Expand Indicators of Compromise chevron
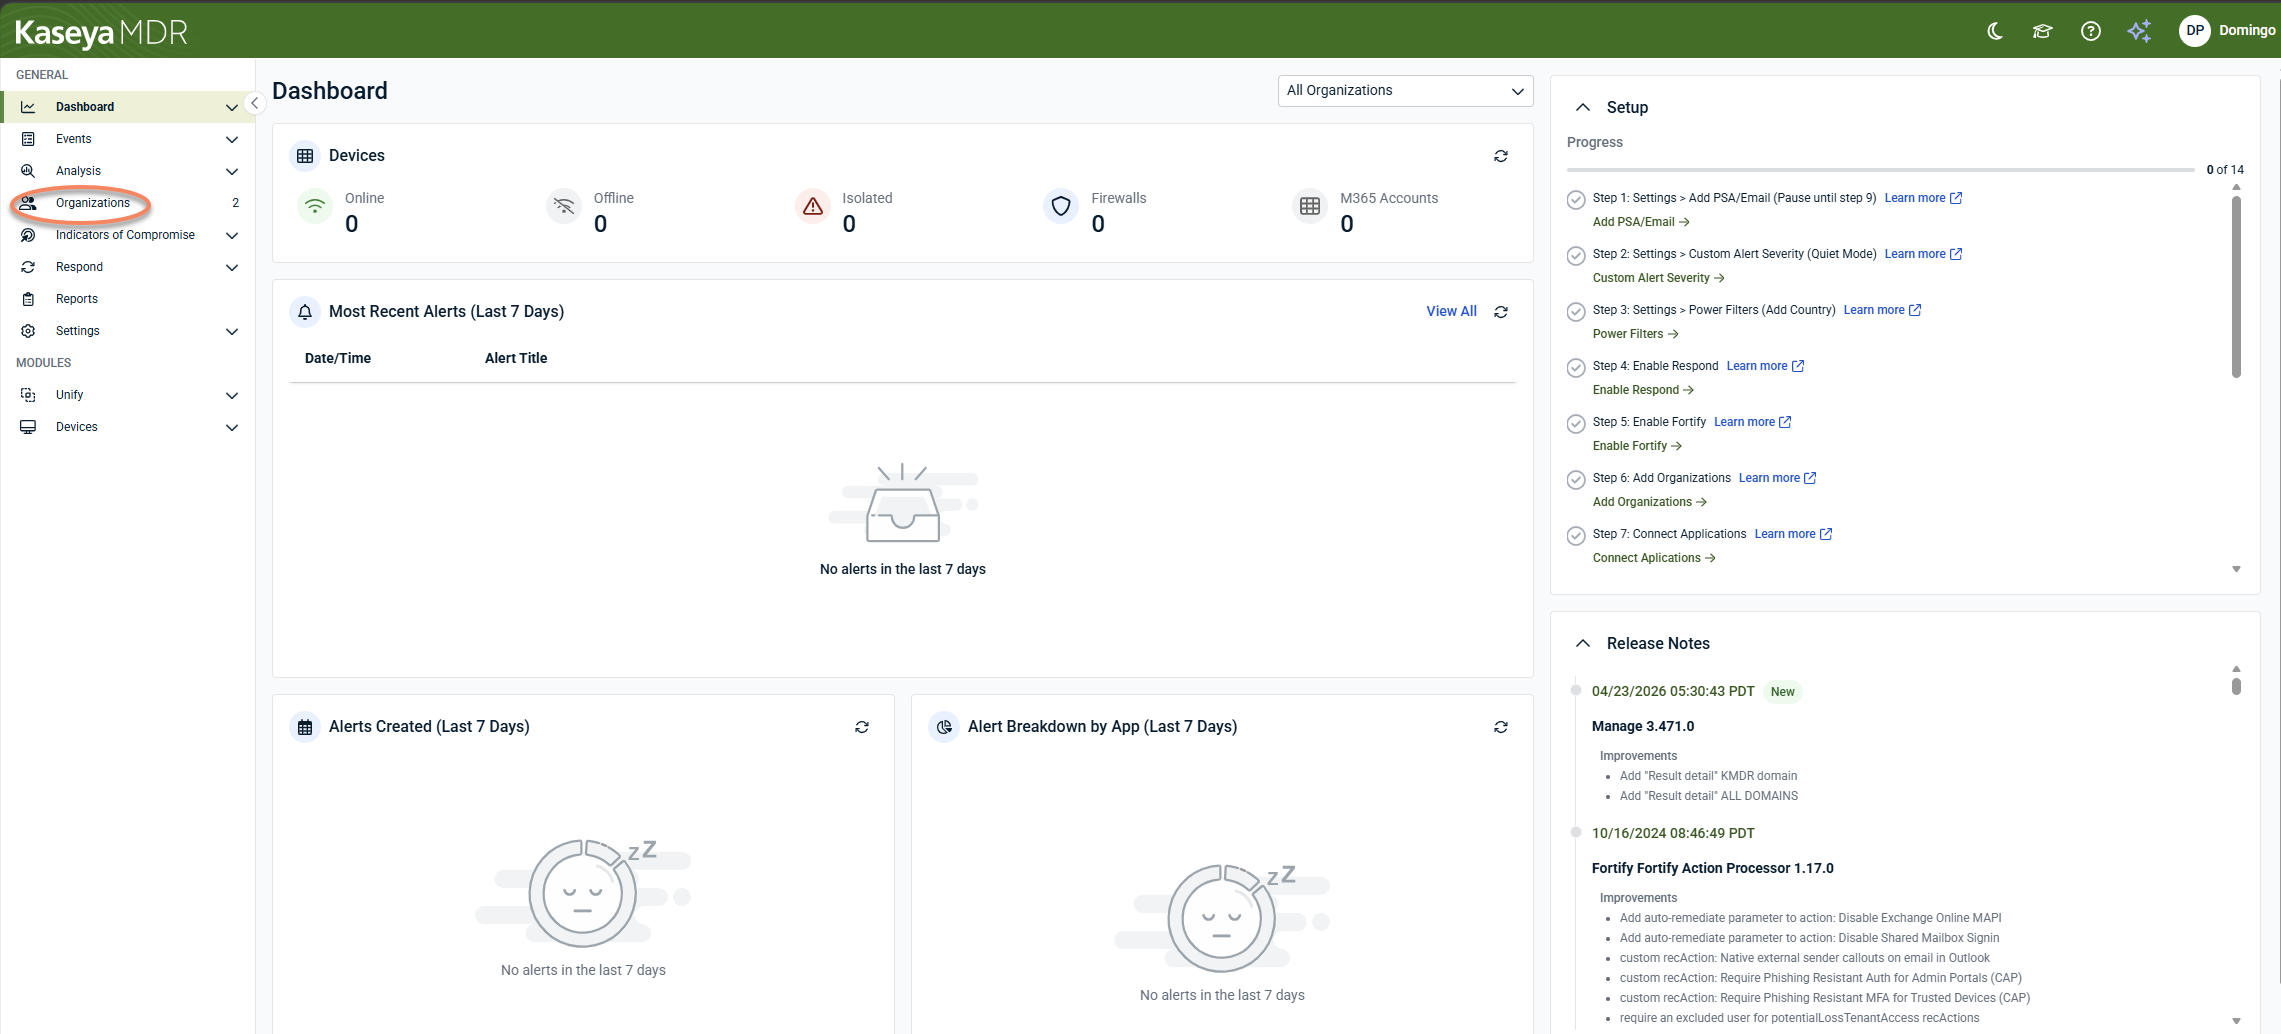Image resolution: width=2281 pixels, height=1034 pixels. click(x=232, y=235)
